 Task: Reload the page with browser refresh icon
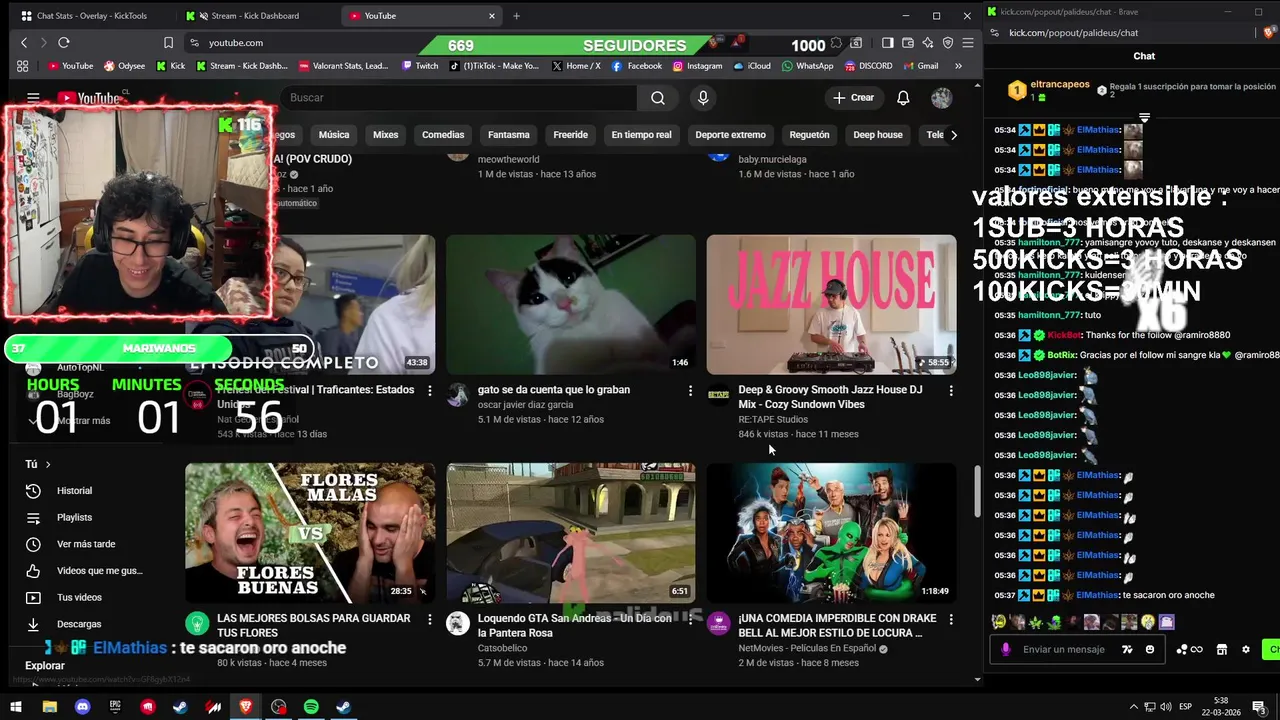[63, 43]
